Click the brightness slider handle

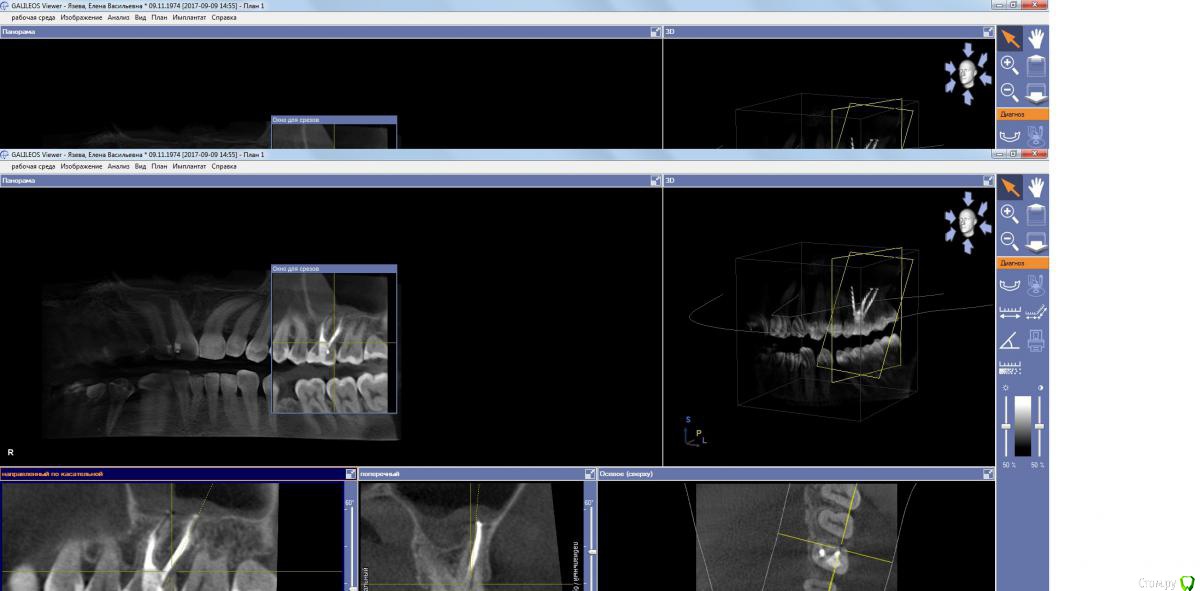[1006, 427]
